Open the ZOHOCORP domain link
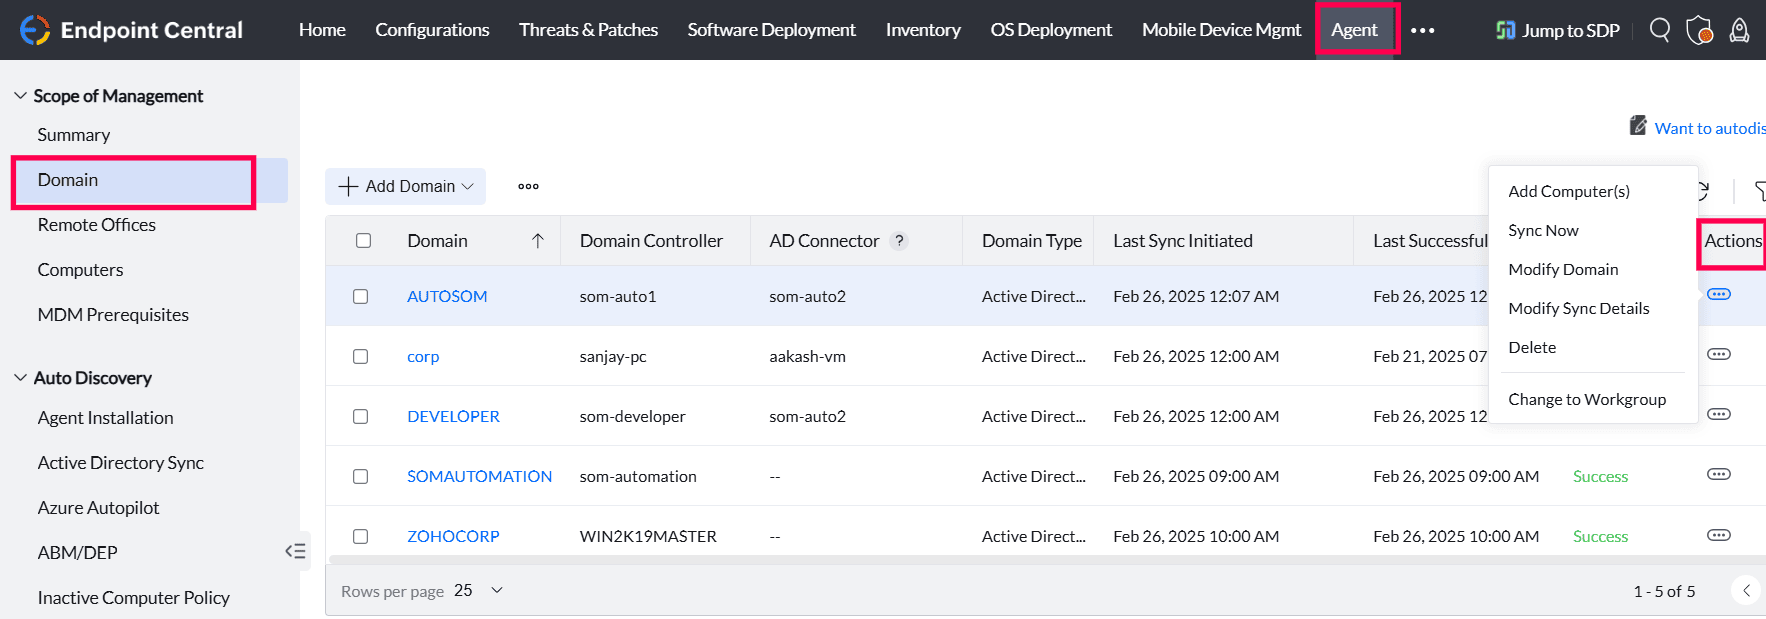 coord(453,536)
